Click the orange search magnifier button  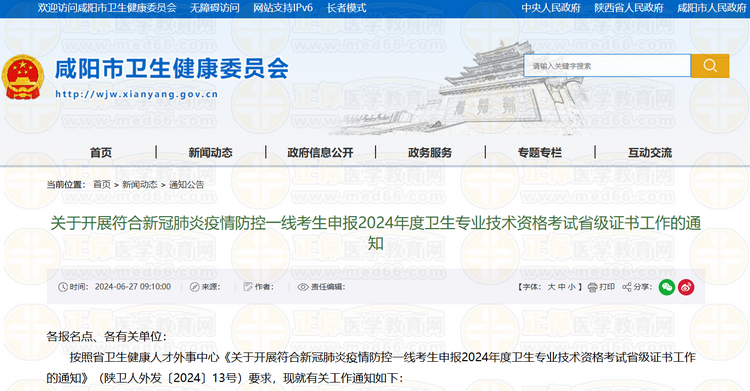click(x=710, y=66)
